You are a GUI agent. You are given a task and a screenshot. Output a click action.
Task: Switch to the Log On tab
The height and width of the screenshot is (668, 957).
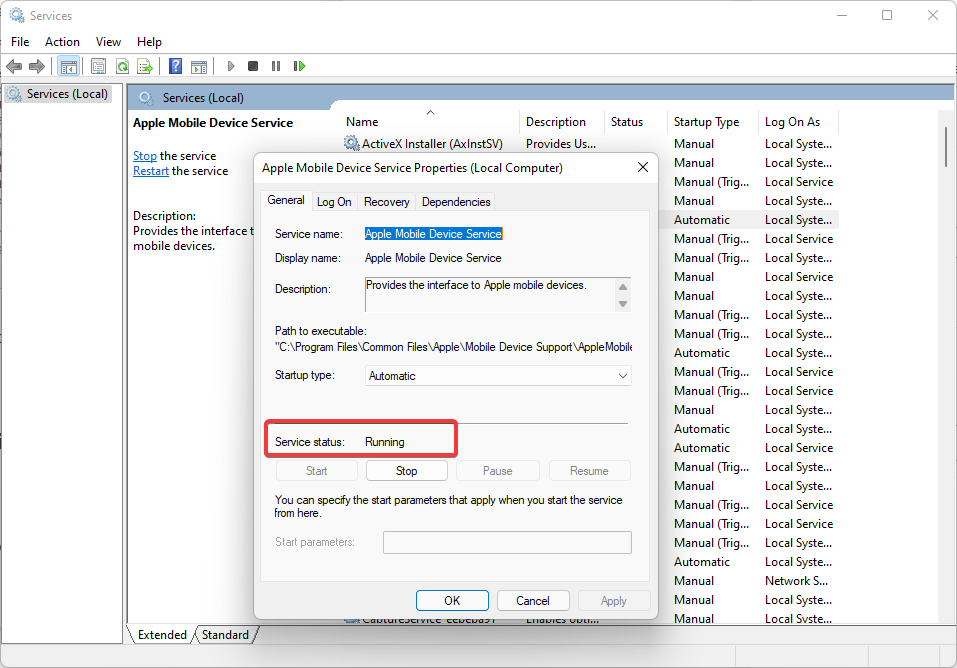click(x=334, y=202)
